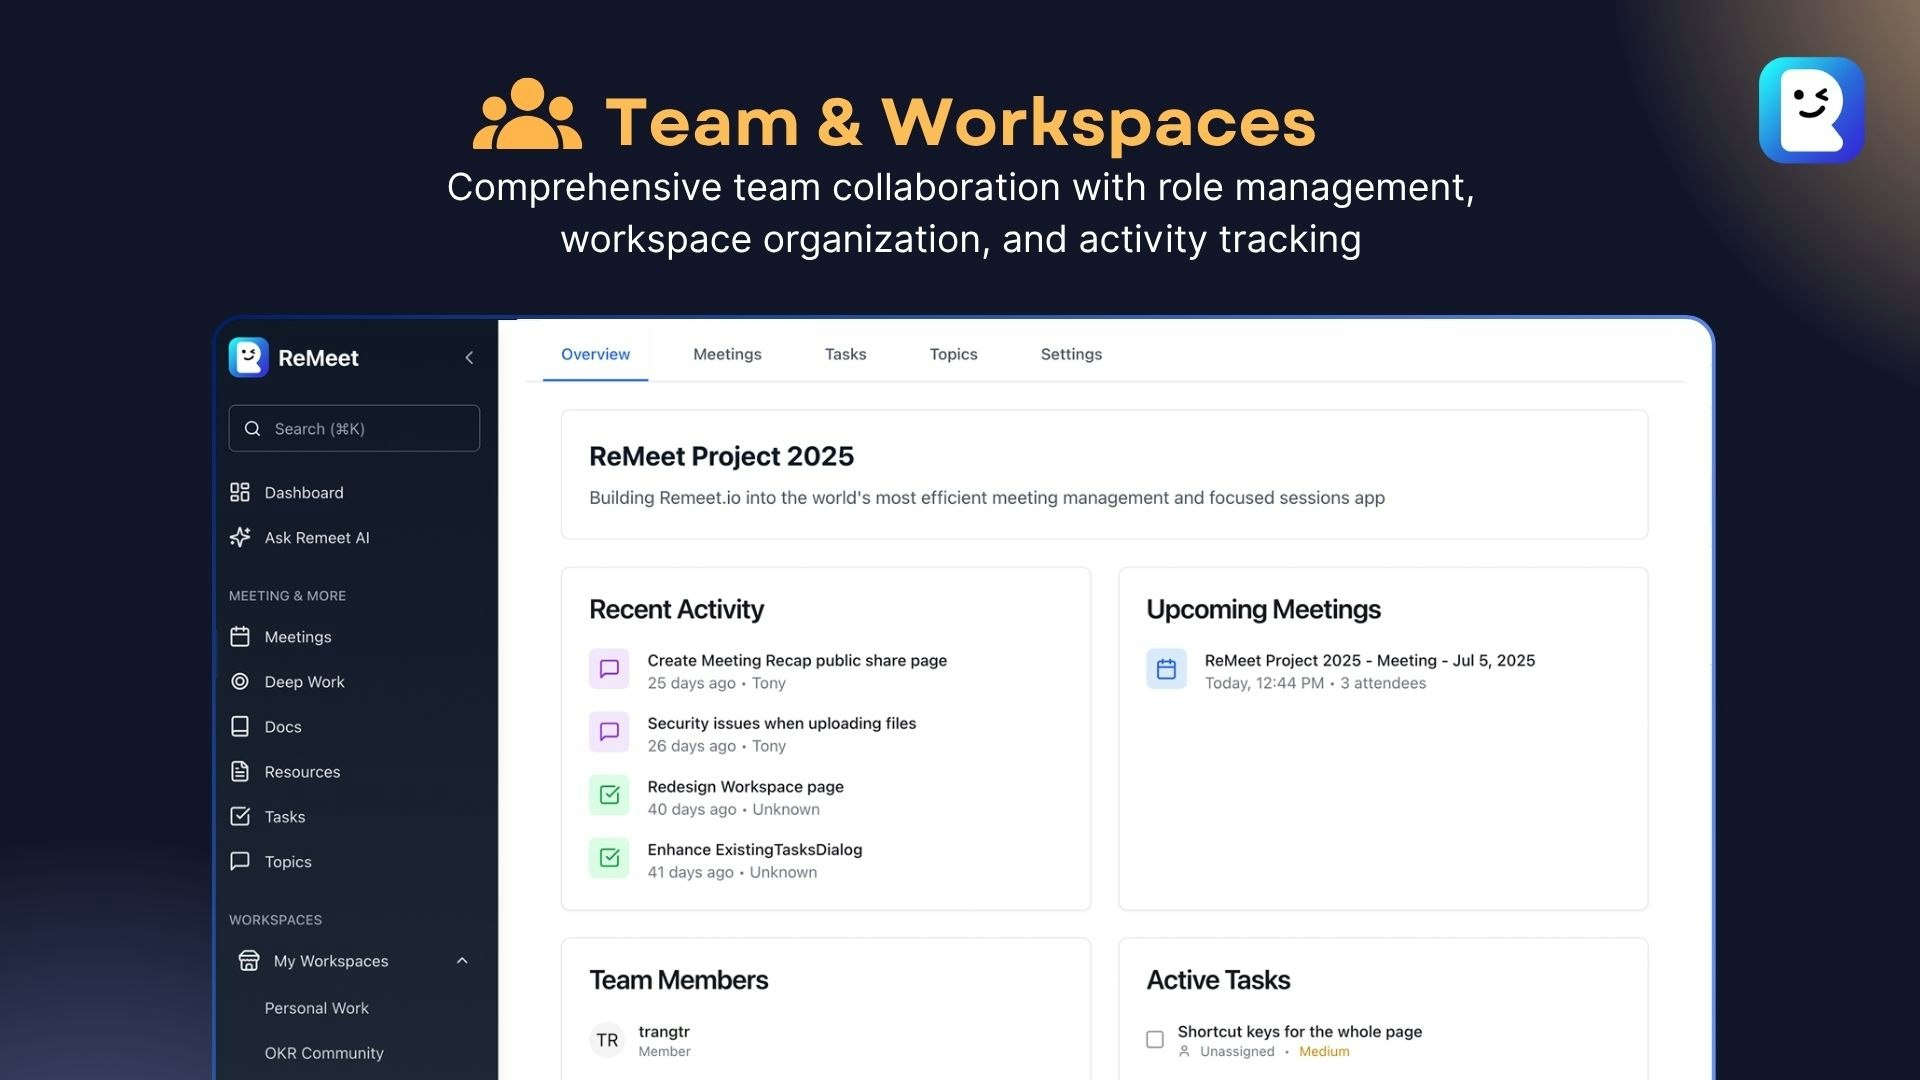Click the search magnifier icon
The height and width of the screenshot is (1080, 1920).
(253, 429)
